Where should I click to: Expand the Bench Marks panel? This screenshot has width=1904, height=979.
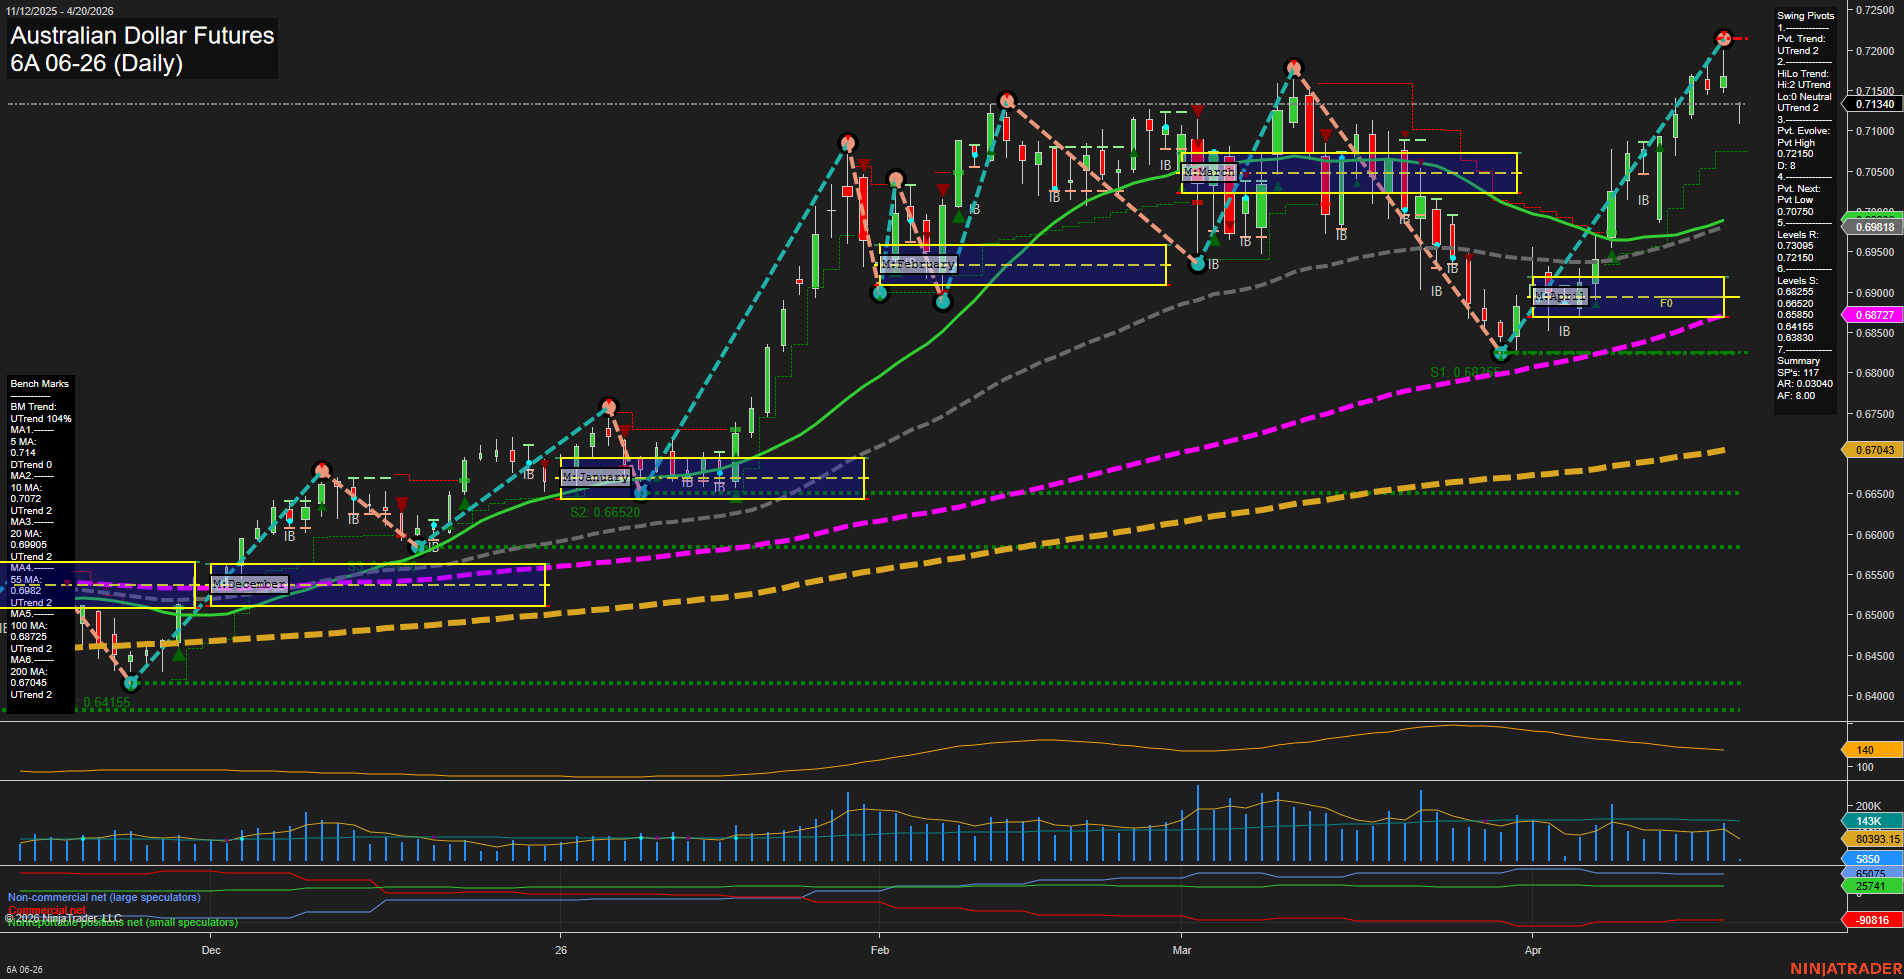point(39,383)
